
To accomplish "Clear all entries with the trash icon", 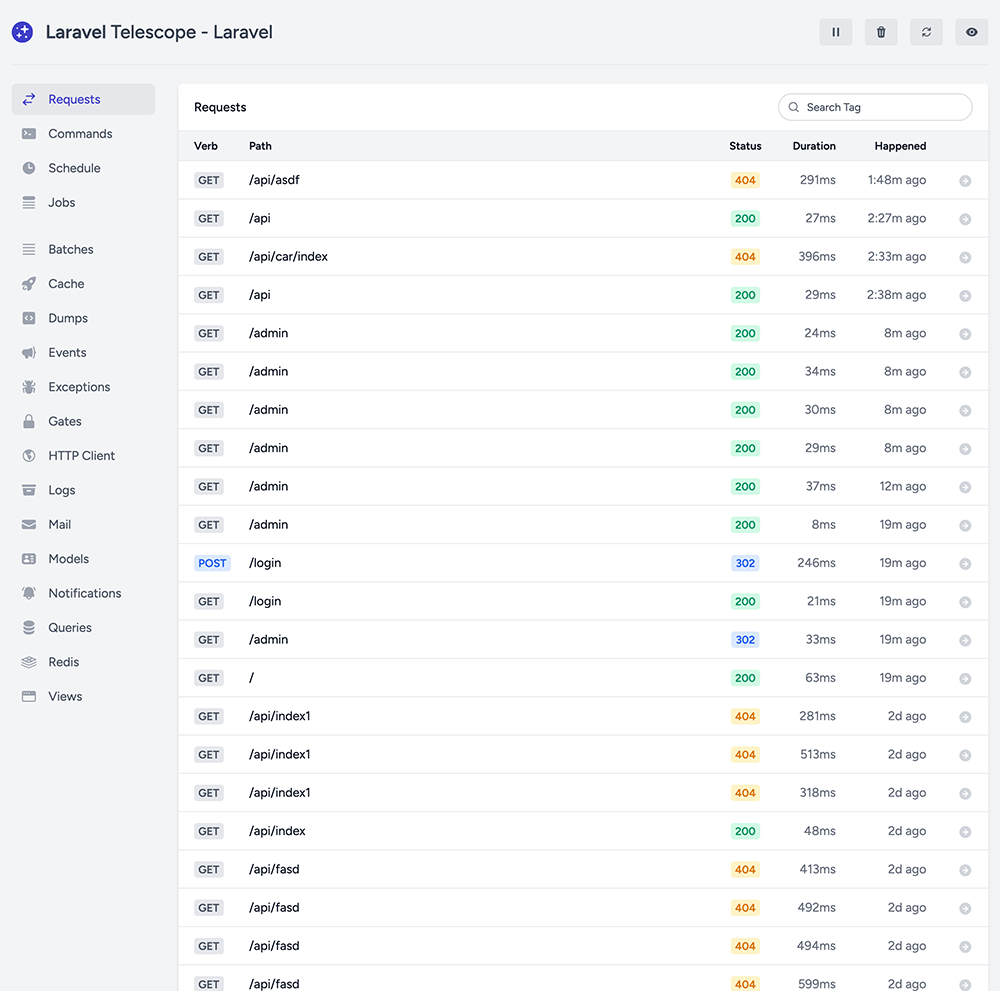I will (881, 32).
